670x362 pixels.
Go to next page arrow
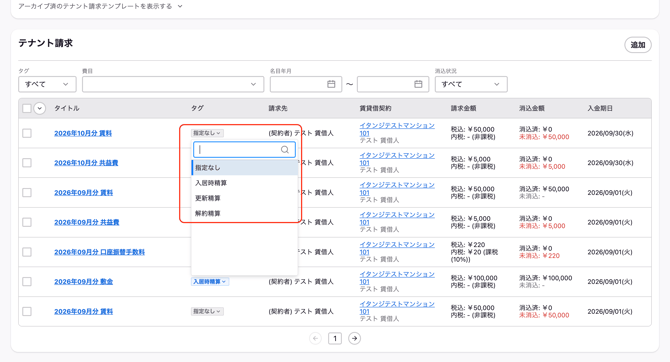tap(354, 338)
